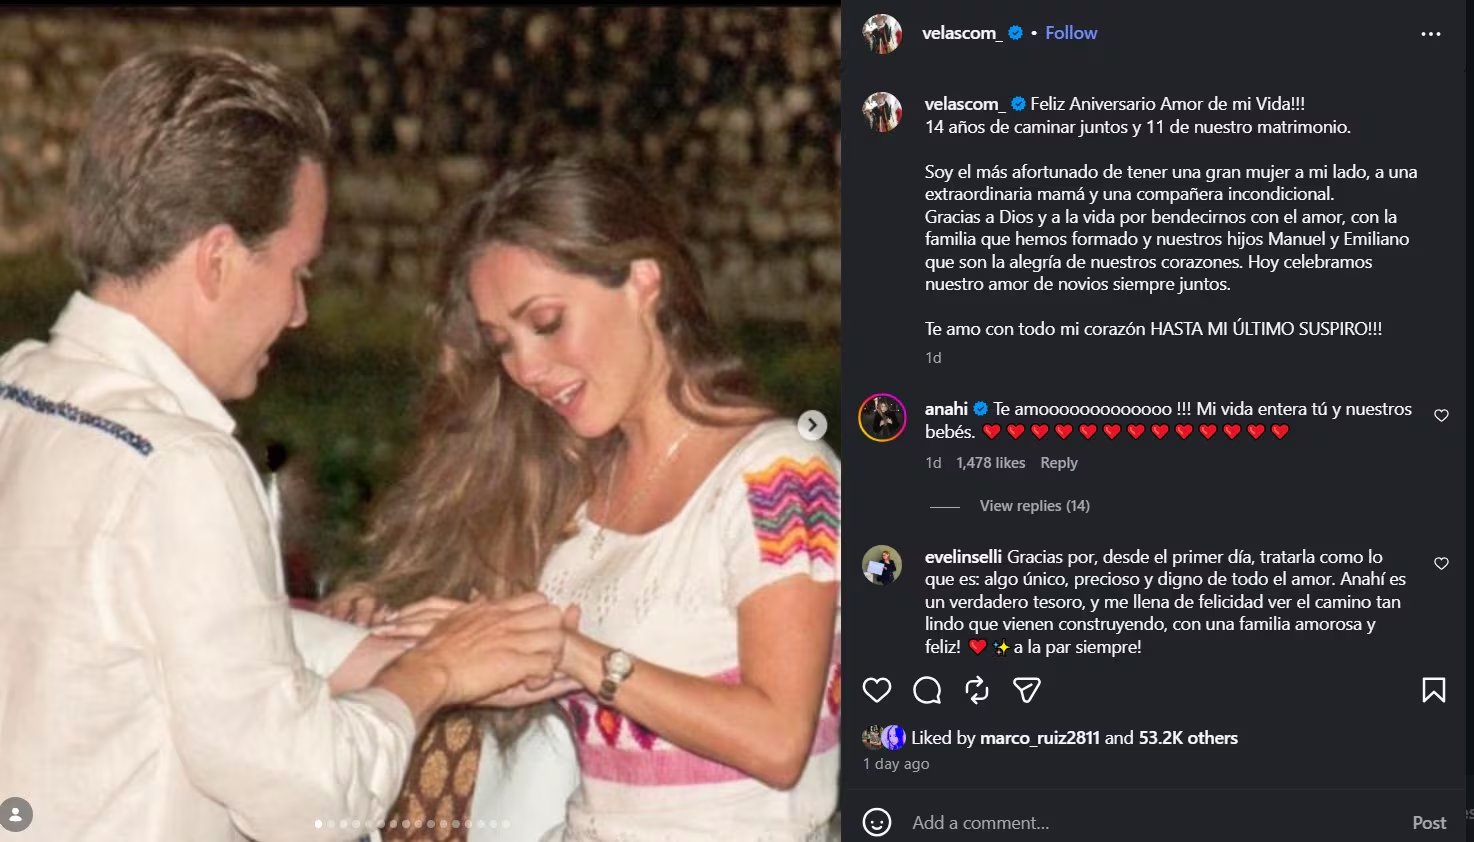Toggle like state on the post heart

pyautogui.click(x=877, y=690)
